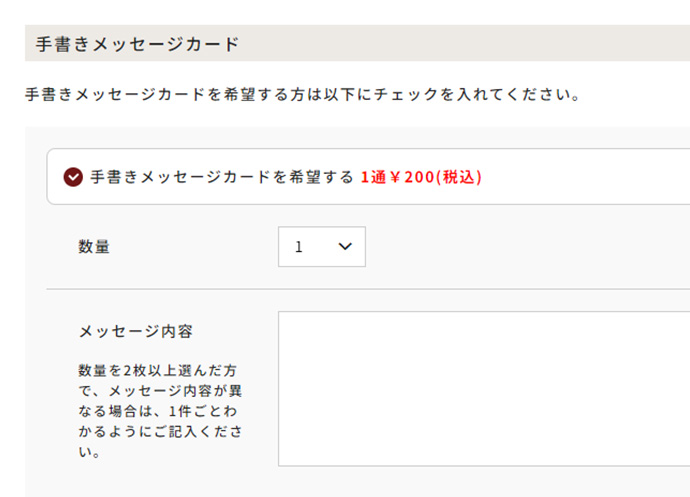Click the 数量 field label
This screenshot has height=497, width=690.
point(94,247)
